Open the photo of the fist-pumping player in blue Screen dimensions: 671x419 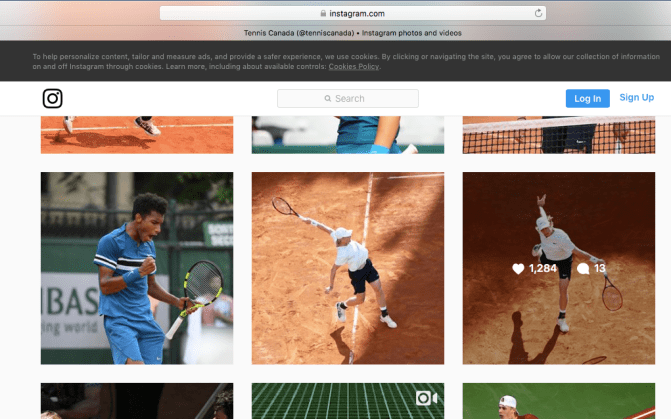tap(137, 268)
